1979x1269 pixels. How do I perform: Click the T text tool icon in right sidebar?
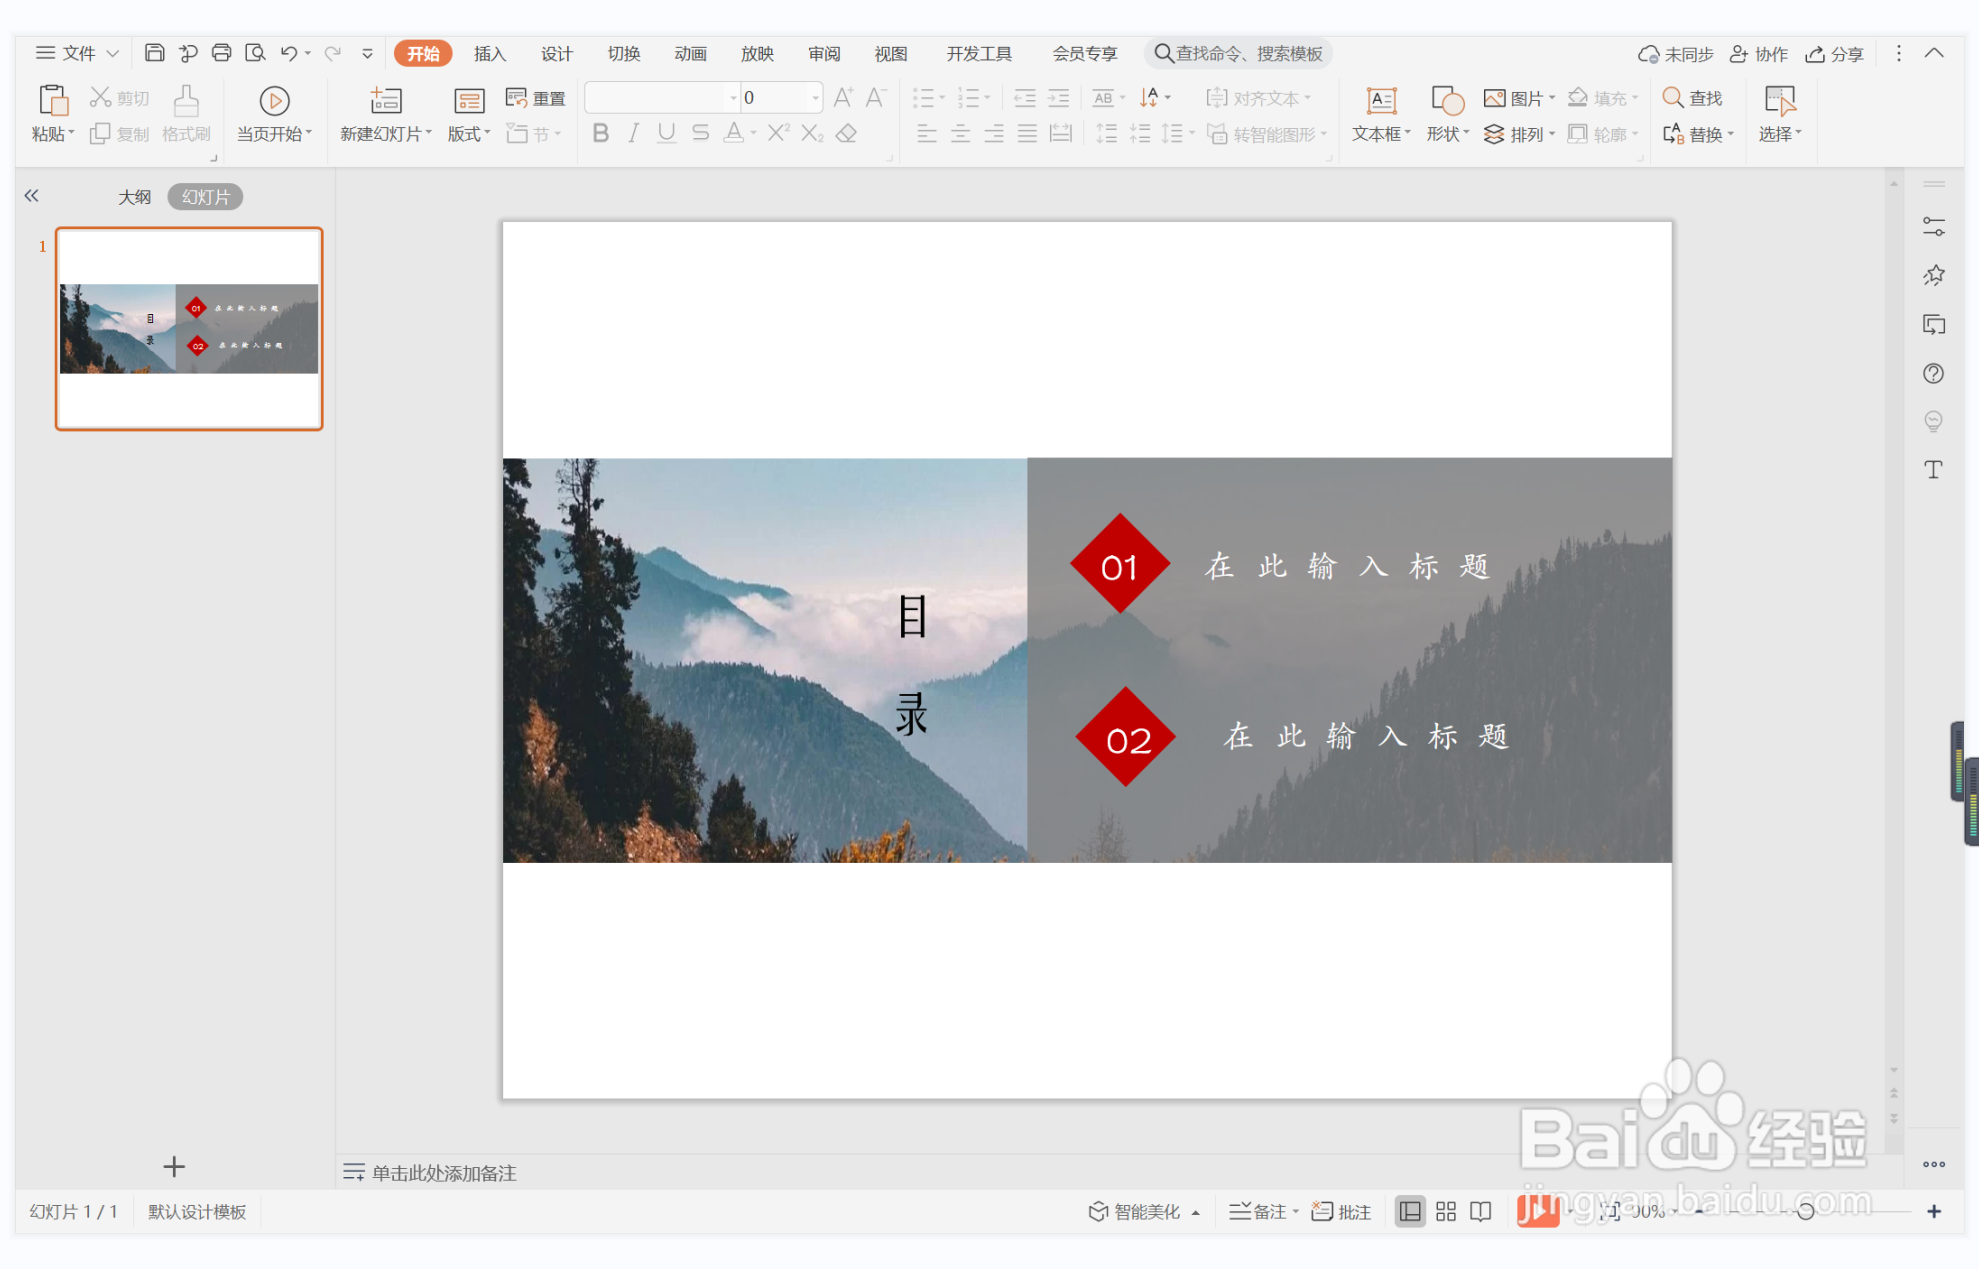[x=1933, y=470]
